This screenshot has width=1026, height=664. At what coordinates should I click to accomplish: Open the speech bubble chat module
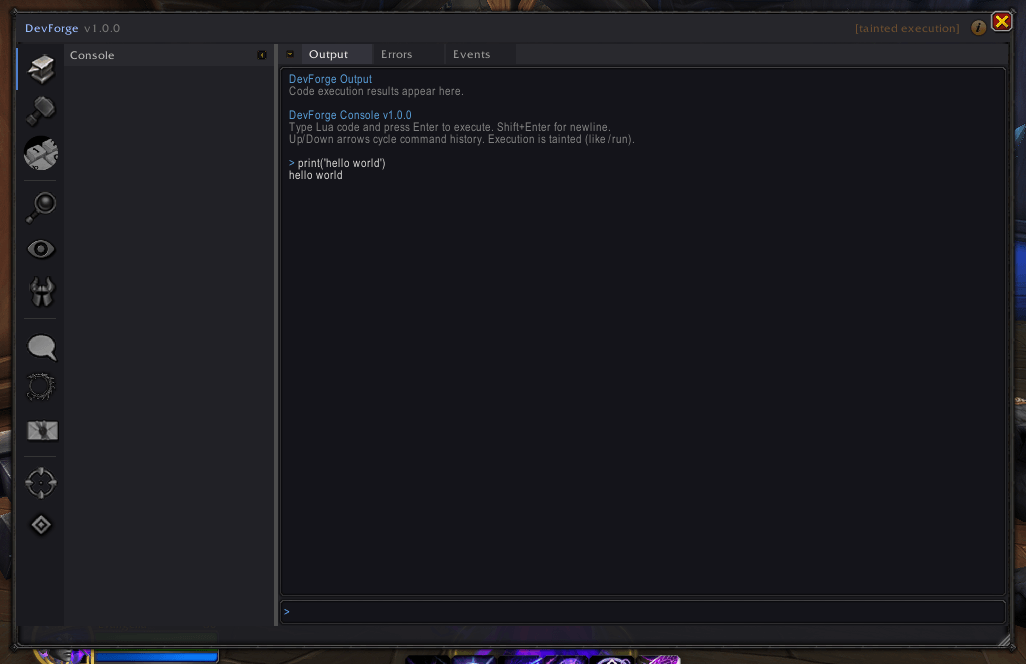41,346
